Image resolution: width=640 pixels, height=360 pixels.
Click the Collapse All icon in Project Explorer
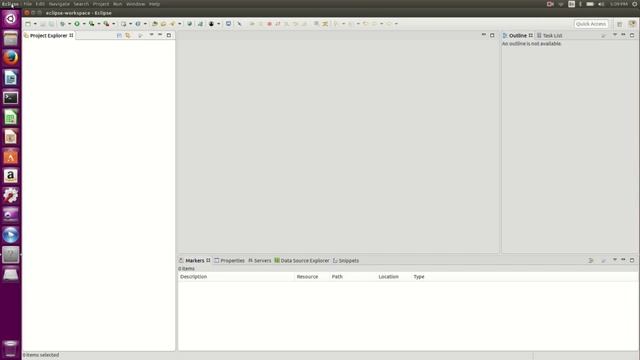point(119,36)
